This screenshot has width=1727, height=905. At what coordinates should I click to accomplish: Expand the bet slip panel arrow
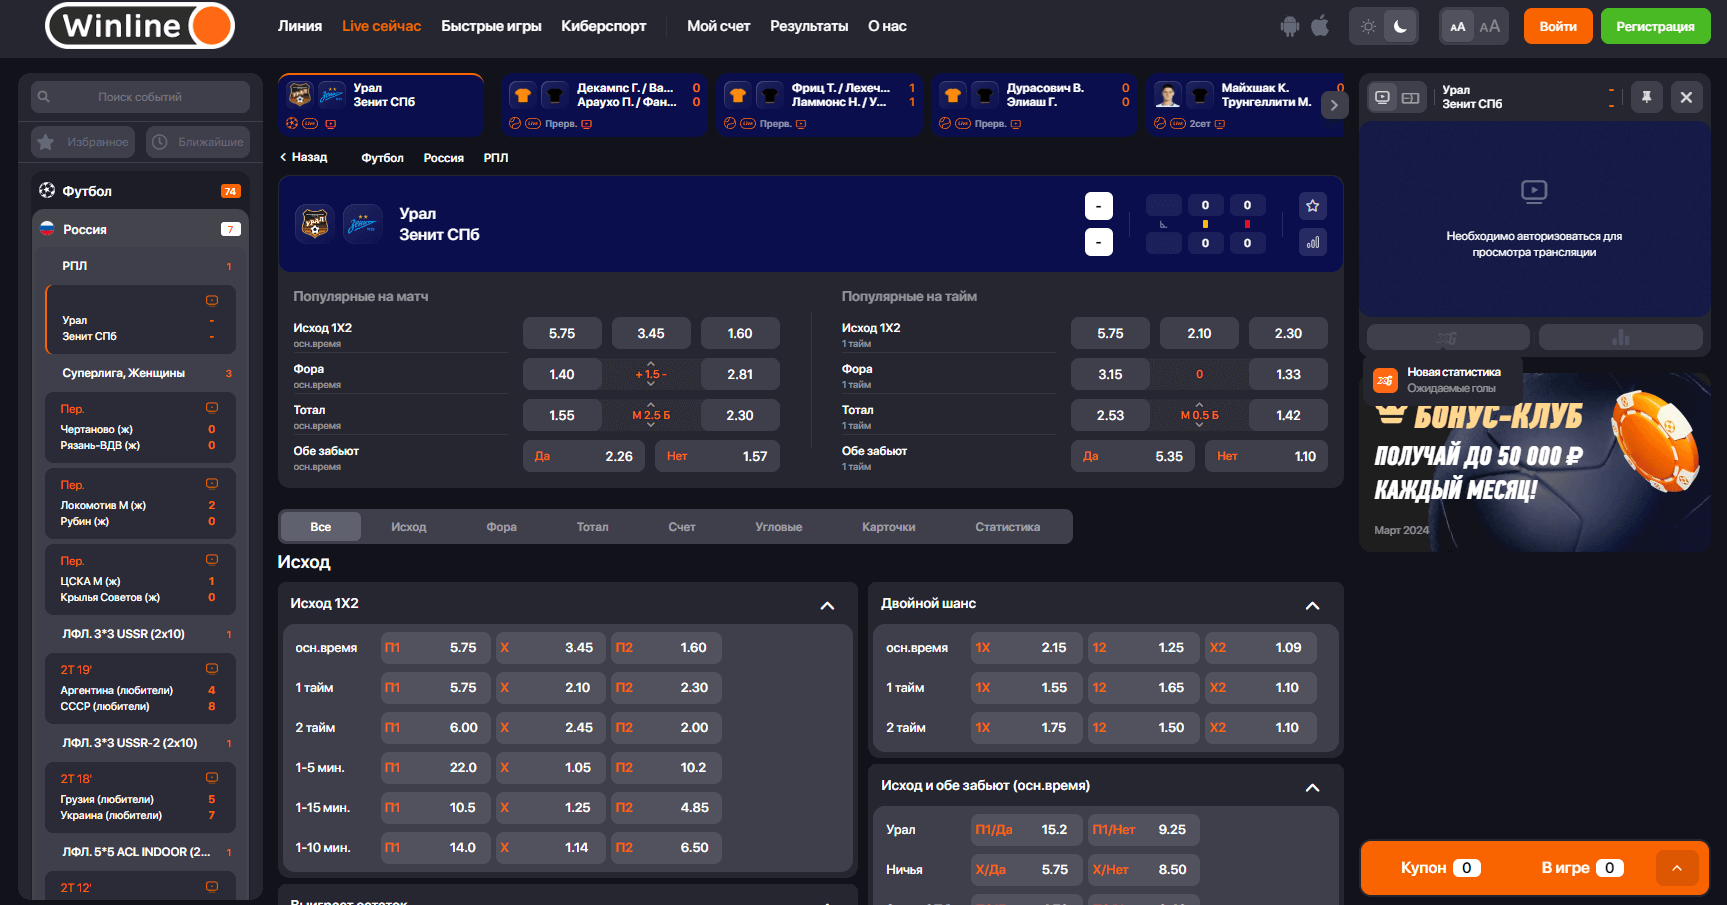tap(1677, 868)
